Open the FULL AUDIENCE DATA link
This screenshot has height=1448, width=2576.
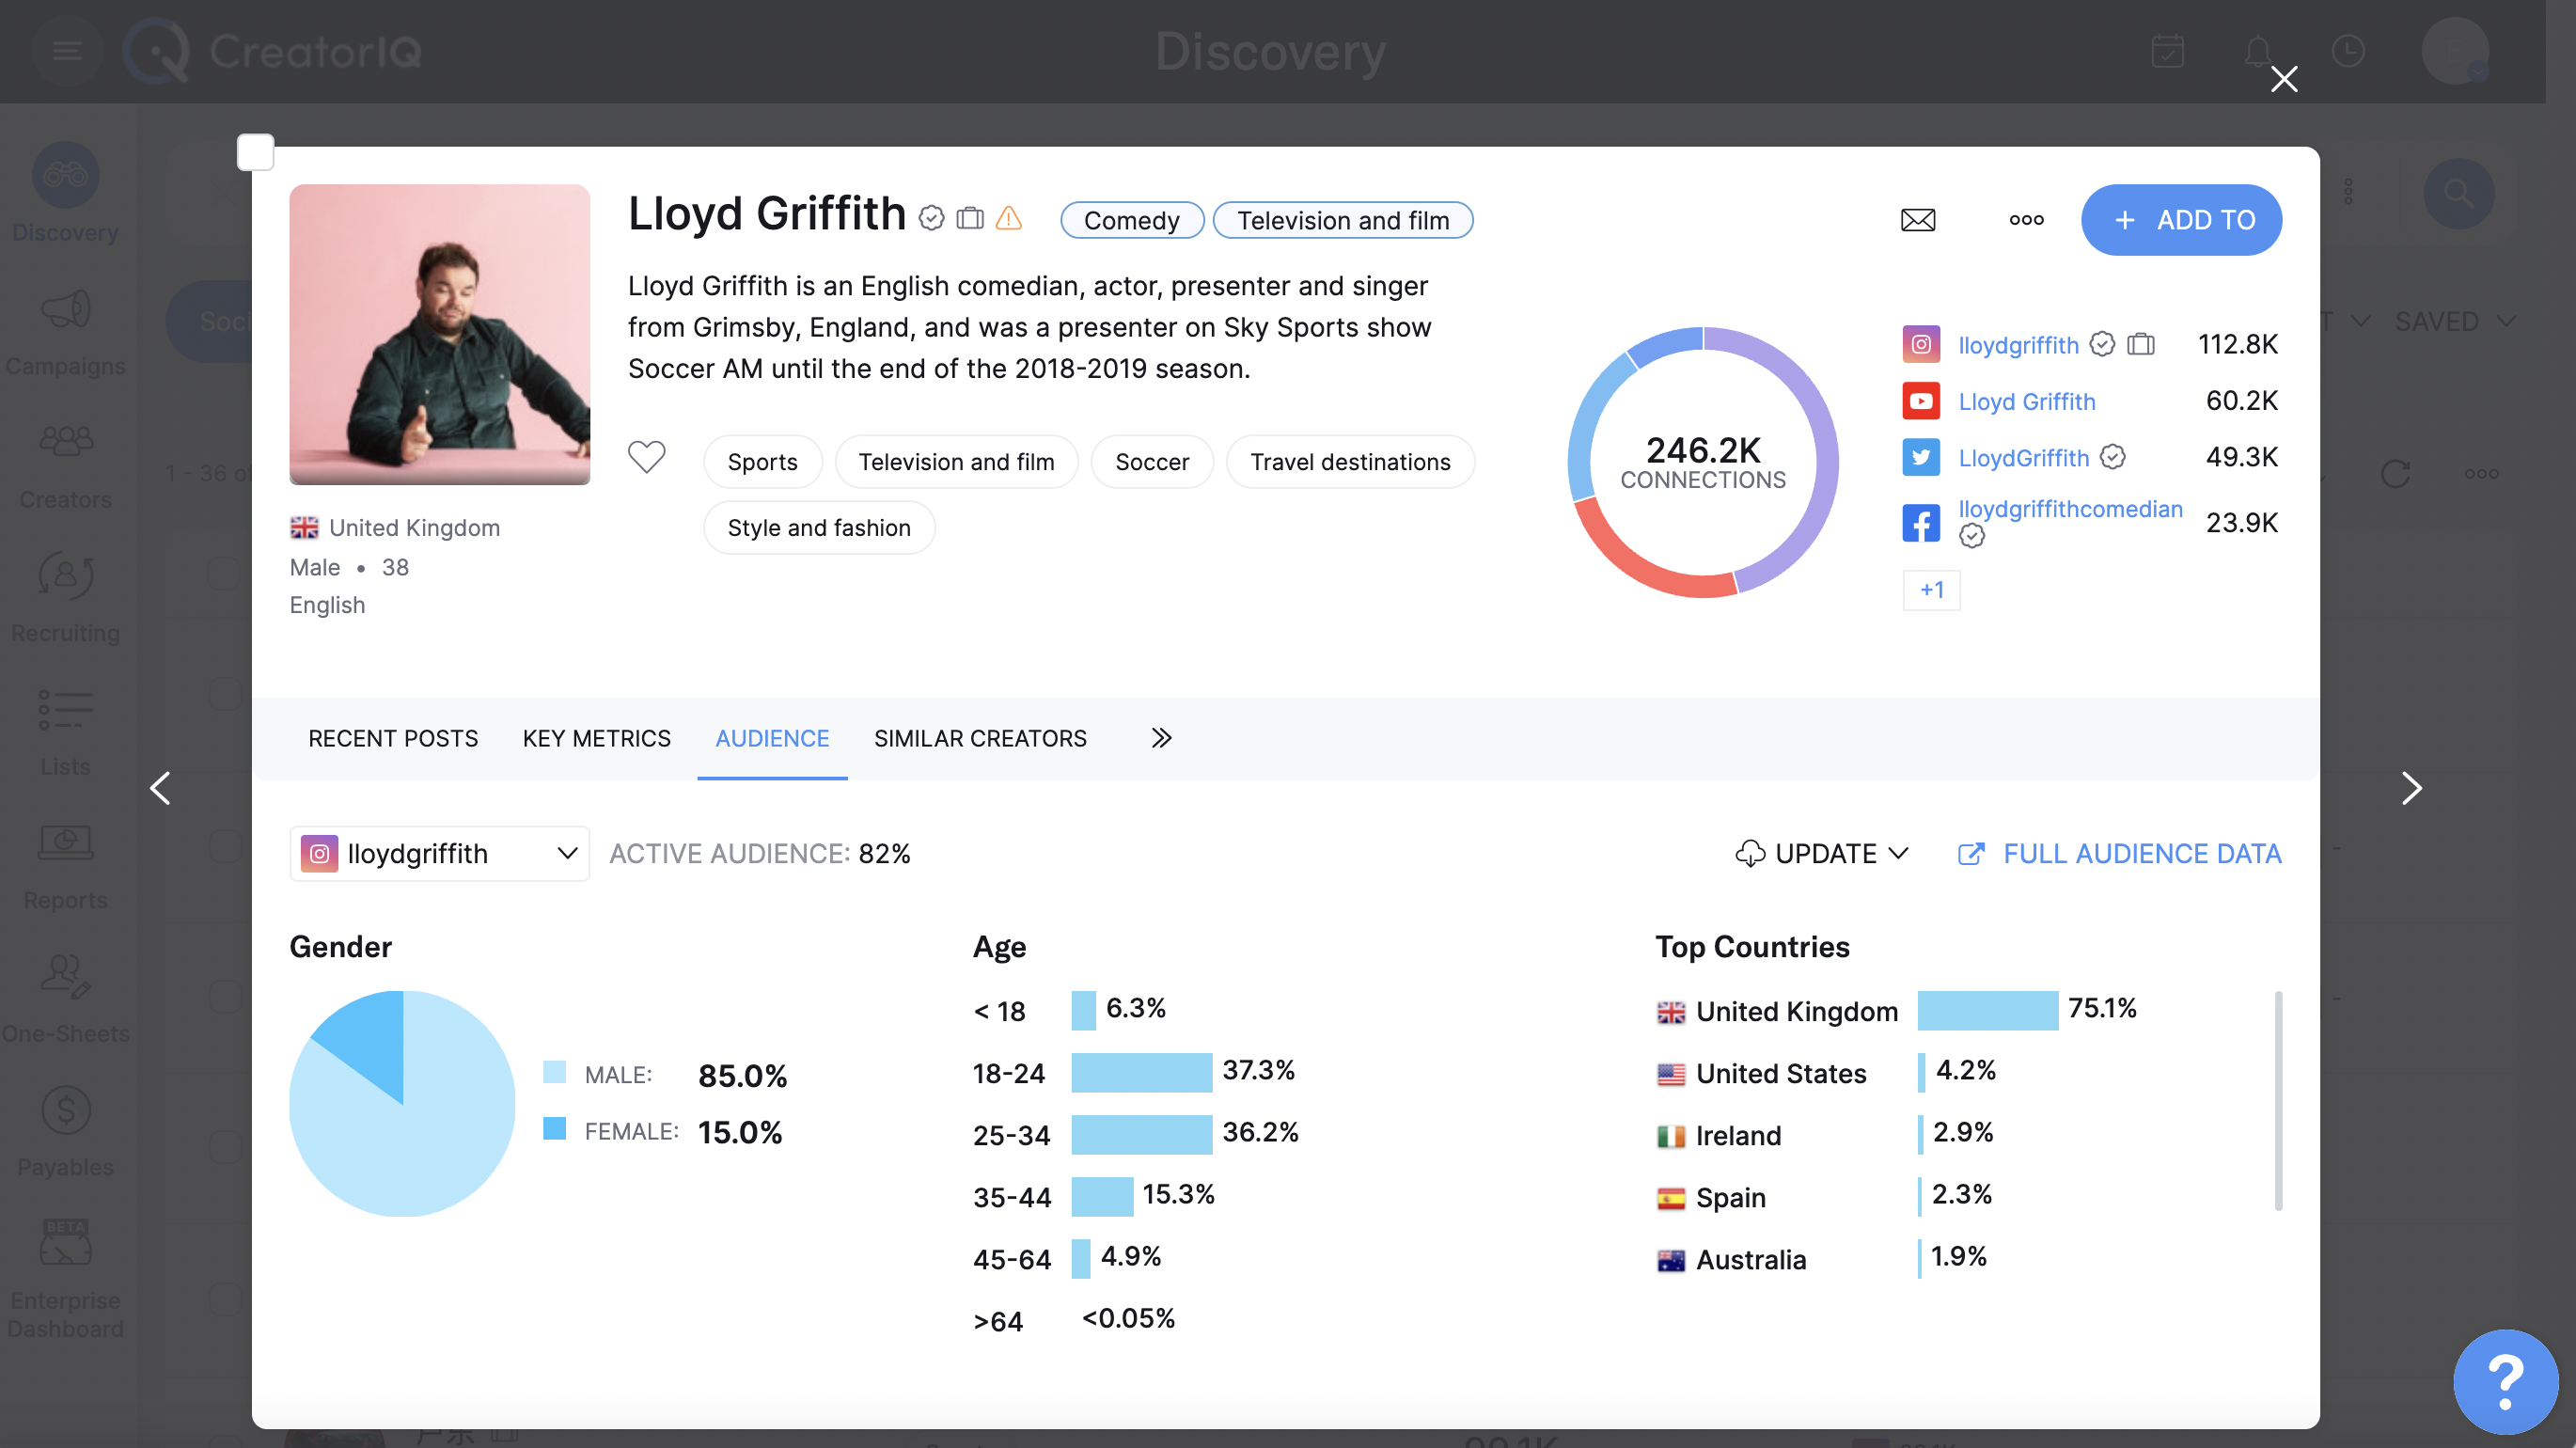point(2121,853)
